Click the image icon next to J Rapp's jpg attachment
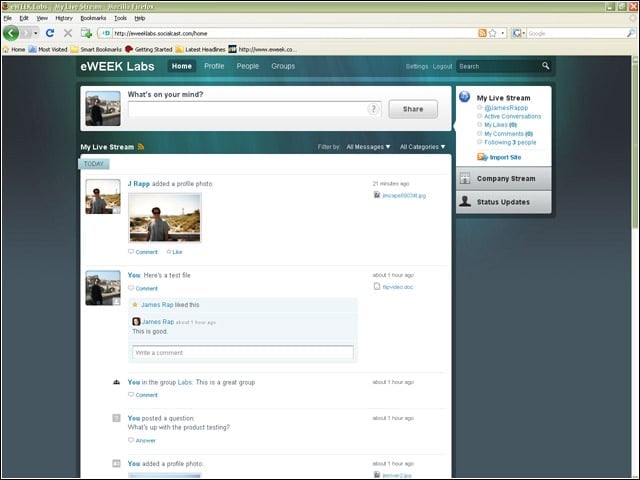 (x=377, y=195)
